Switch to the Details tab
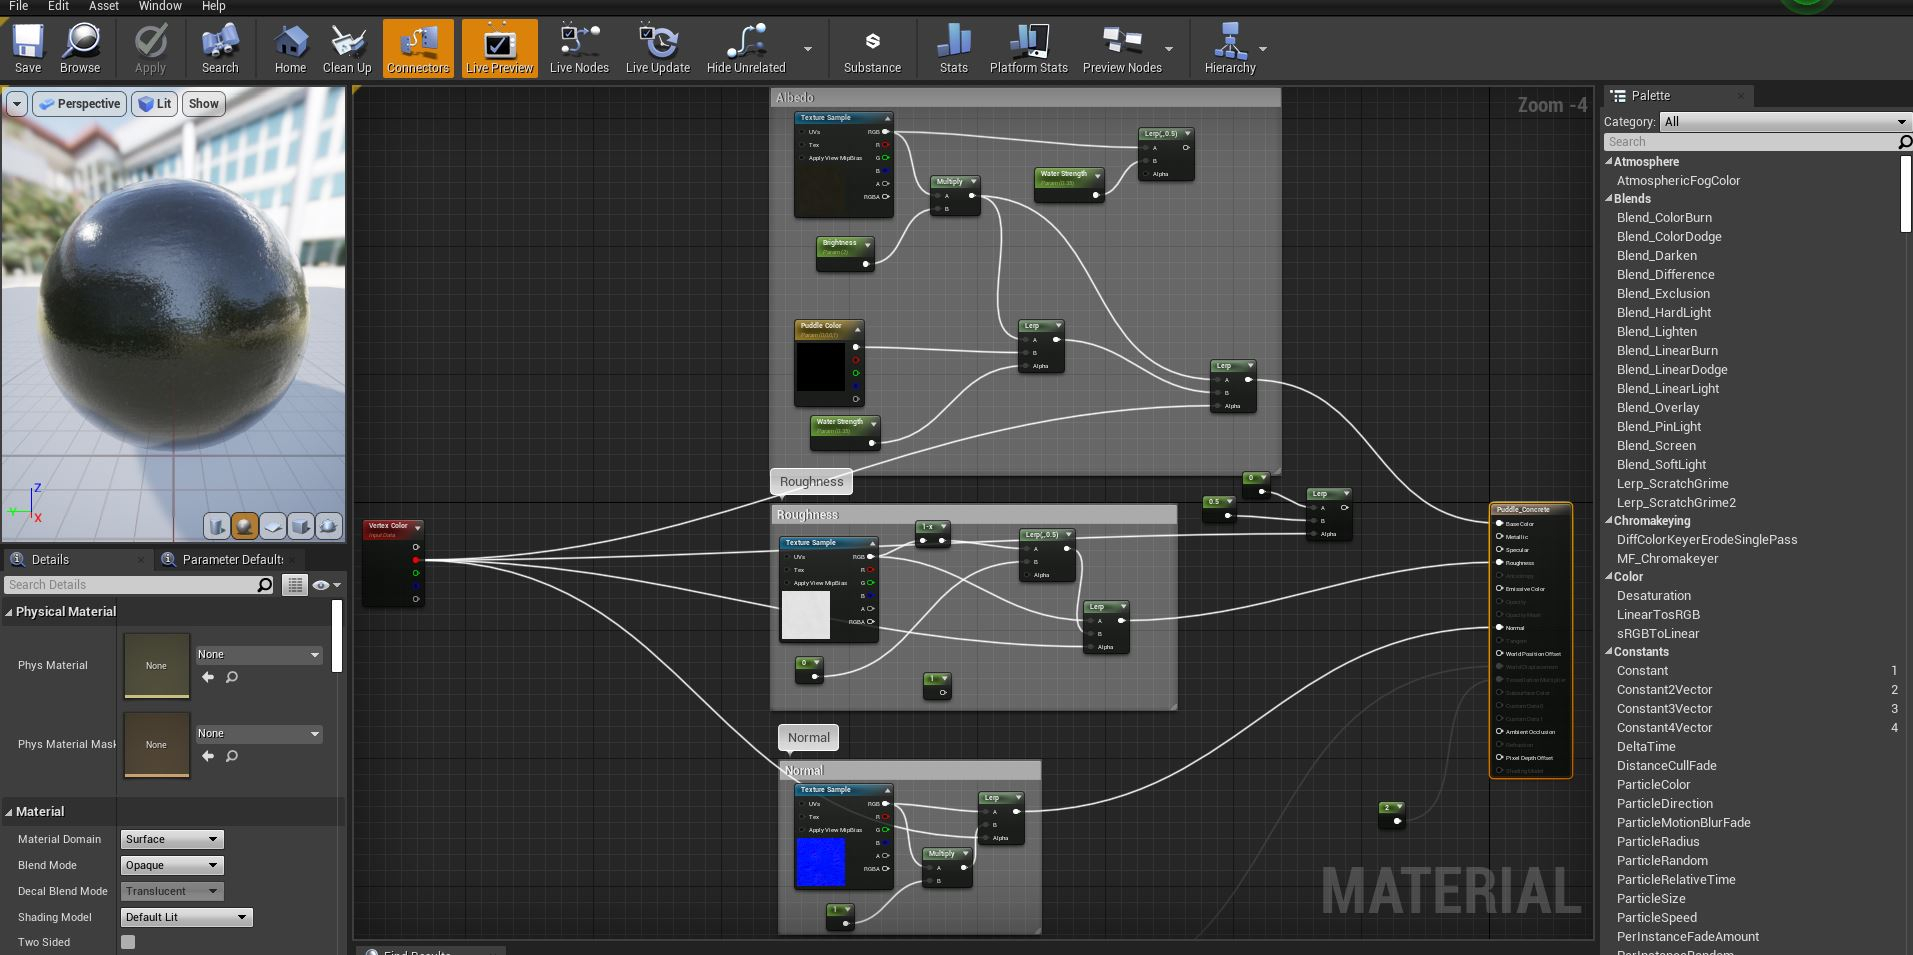This screenshot has width=1913, height=955. click(x=50, y=560)
